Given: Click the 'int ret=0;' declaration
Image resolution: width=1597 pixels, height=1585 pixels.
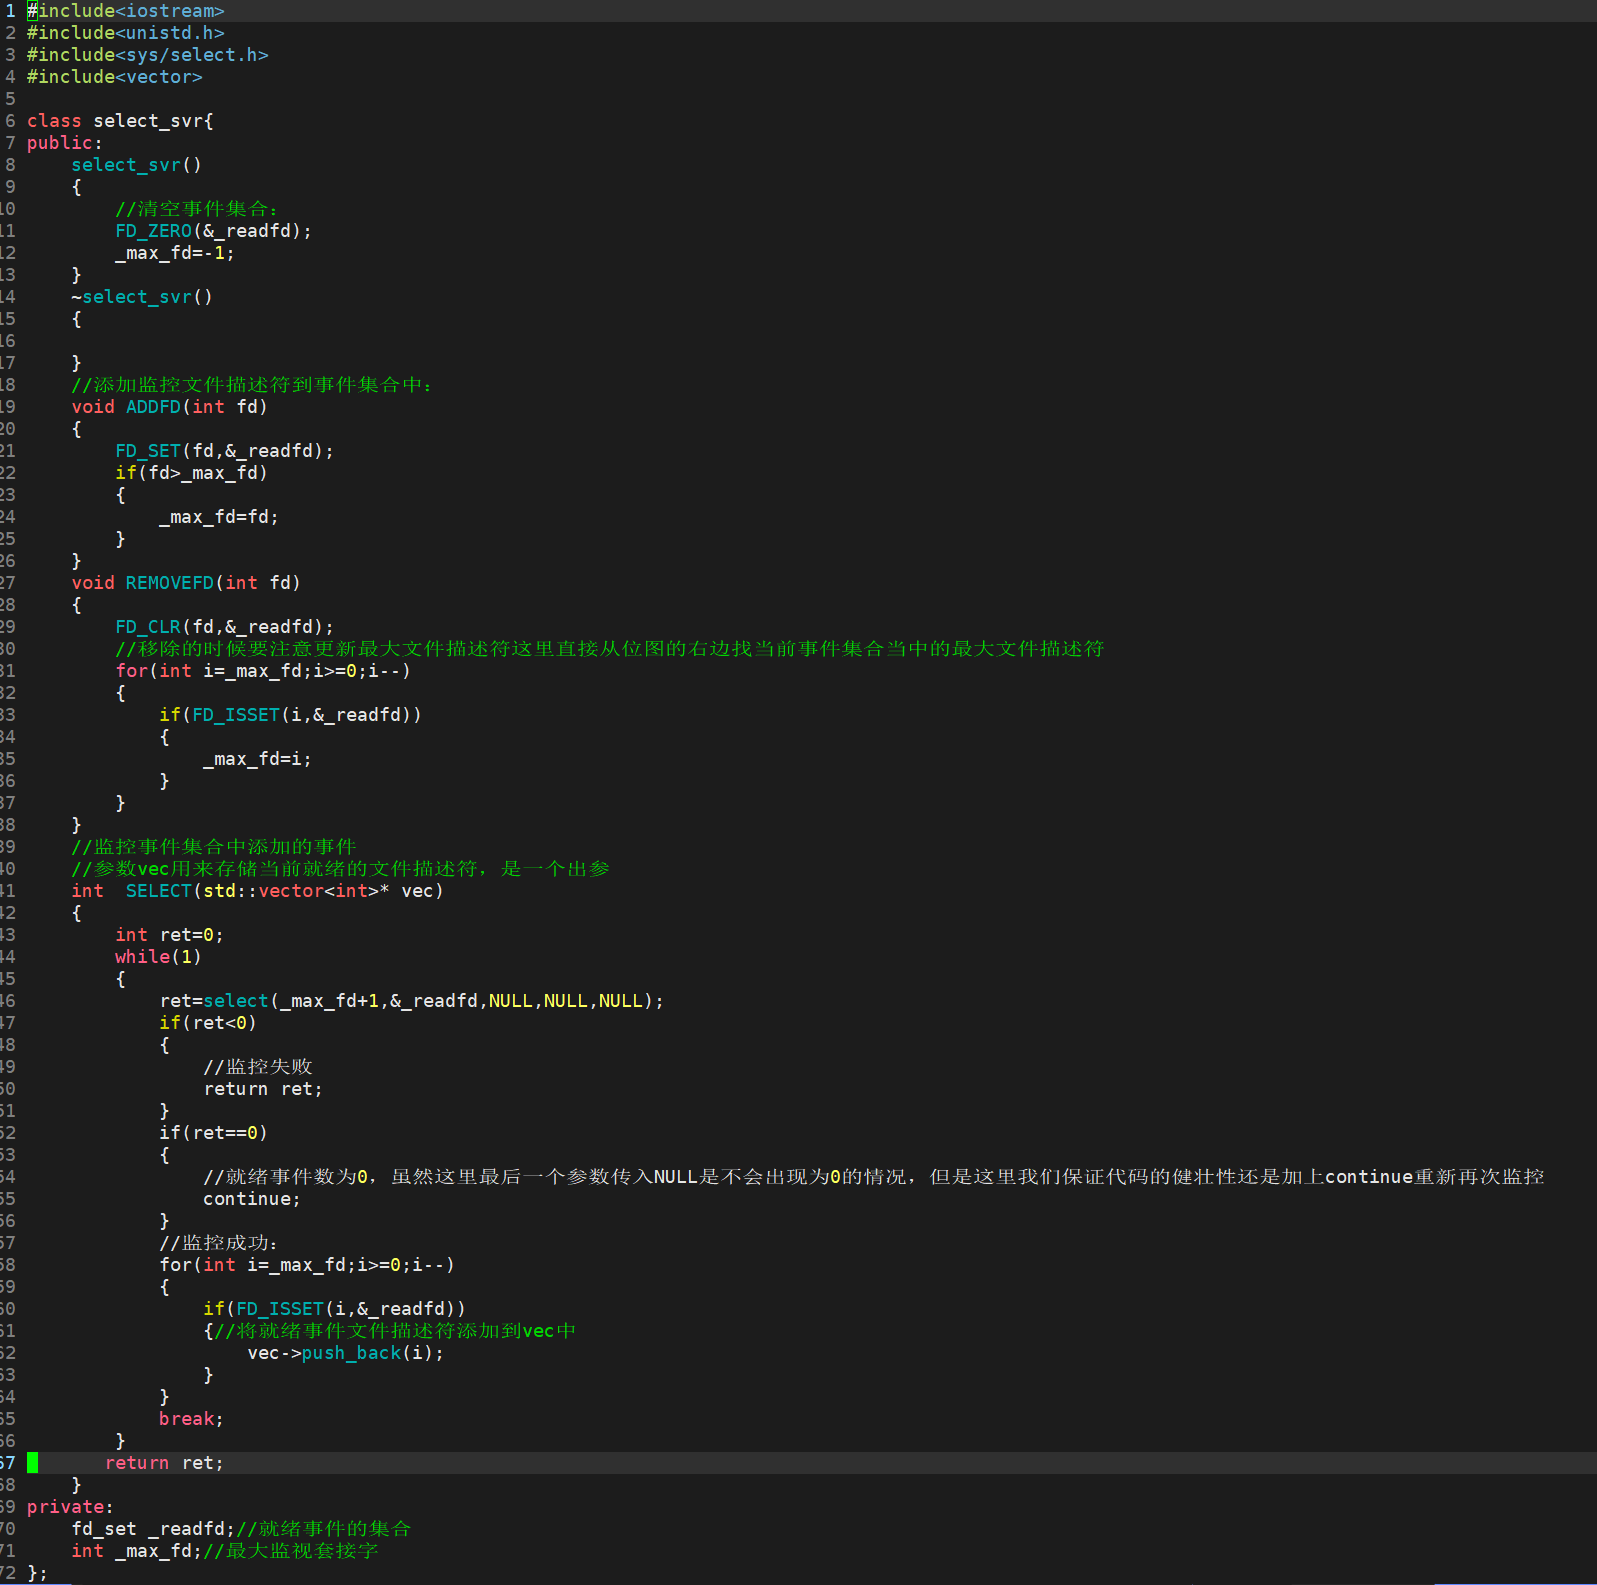Looking at the screenshot, I should point(169,935).
